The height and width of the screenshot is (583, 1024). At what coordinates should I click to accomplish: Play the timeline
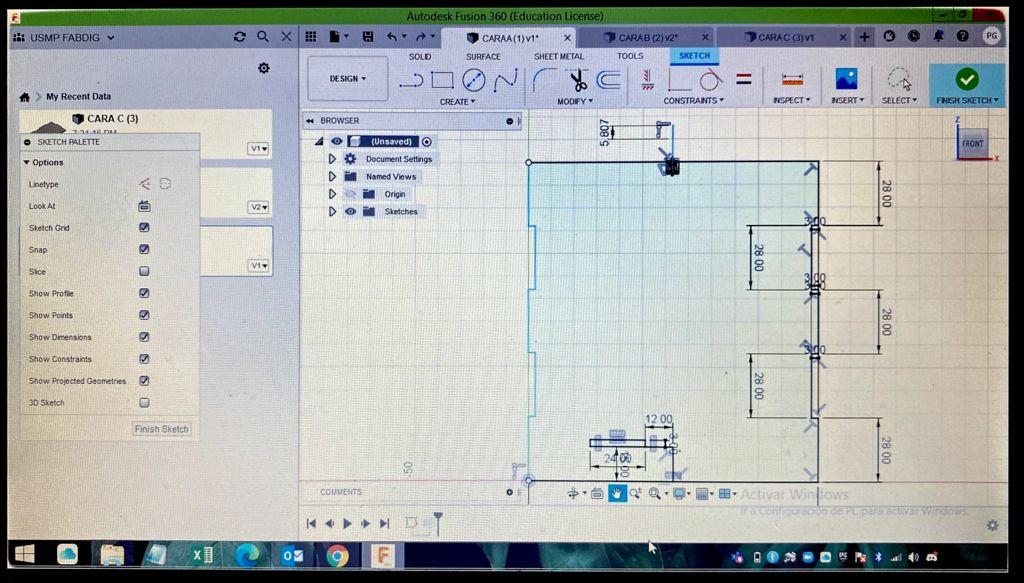[347, 524]
